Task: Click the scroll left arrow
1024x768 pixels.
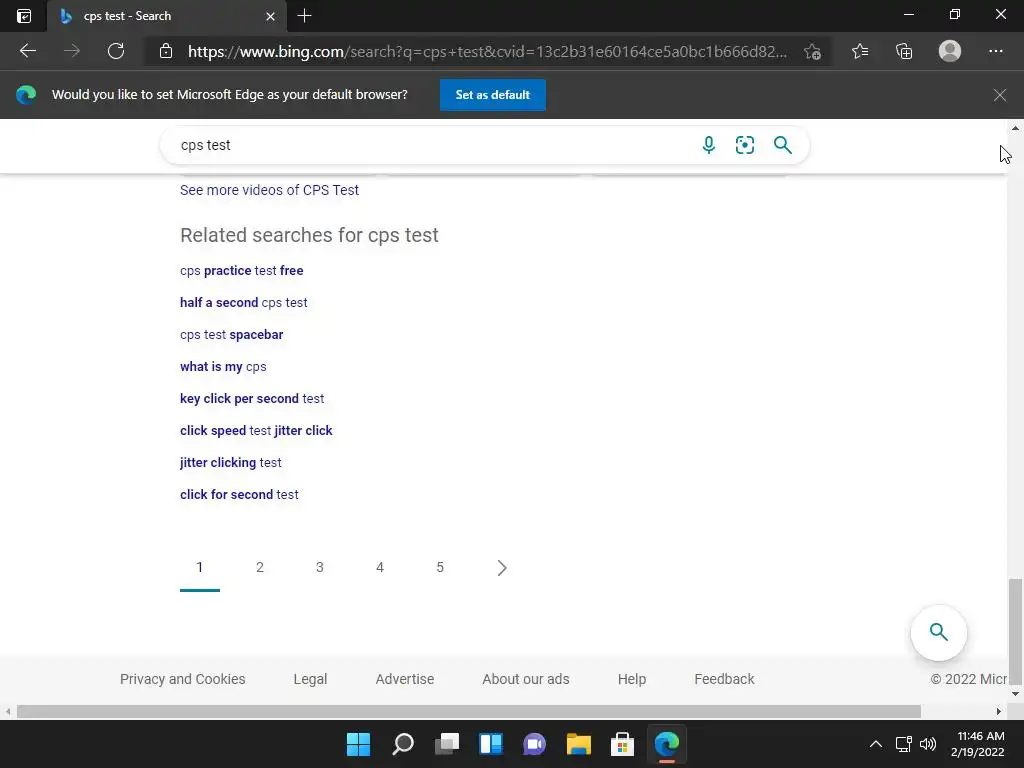Action: [x=7, y=711]
